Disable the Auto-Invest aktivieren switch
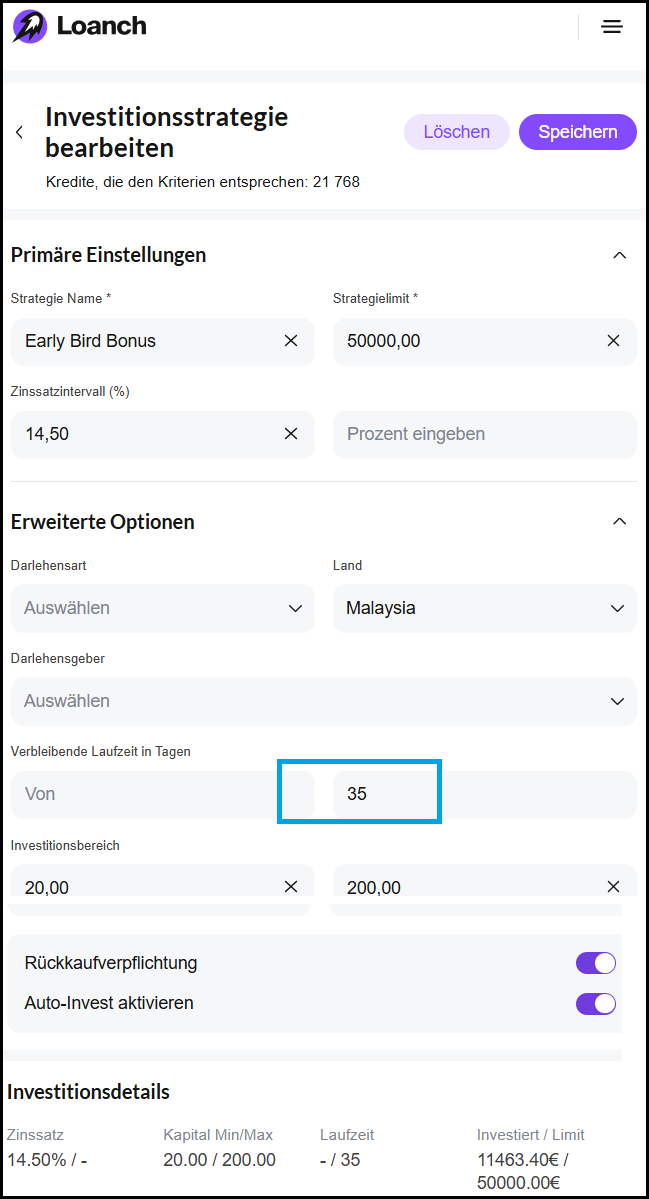 coord(595,1003)
